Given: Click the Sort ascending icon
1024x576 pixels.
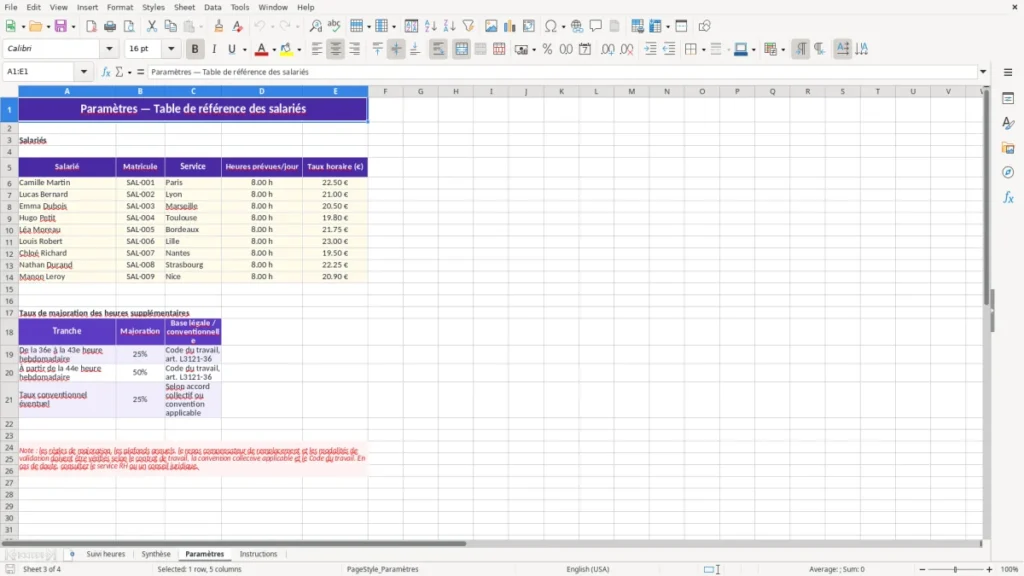Looking at the screenshot, I should tap(430, 26).
